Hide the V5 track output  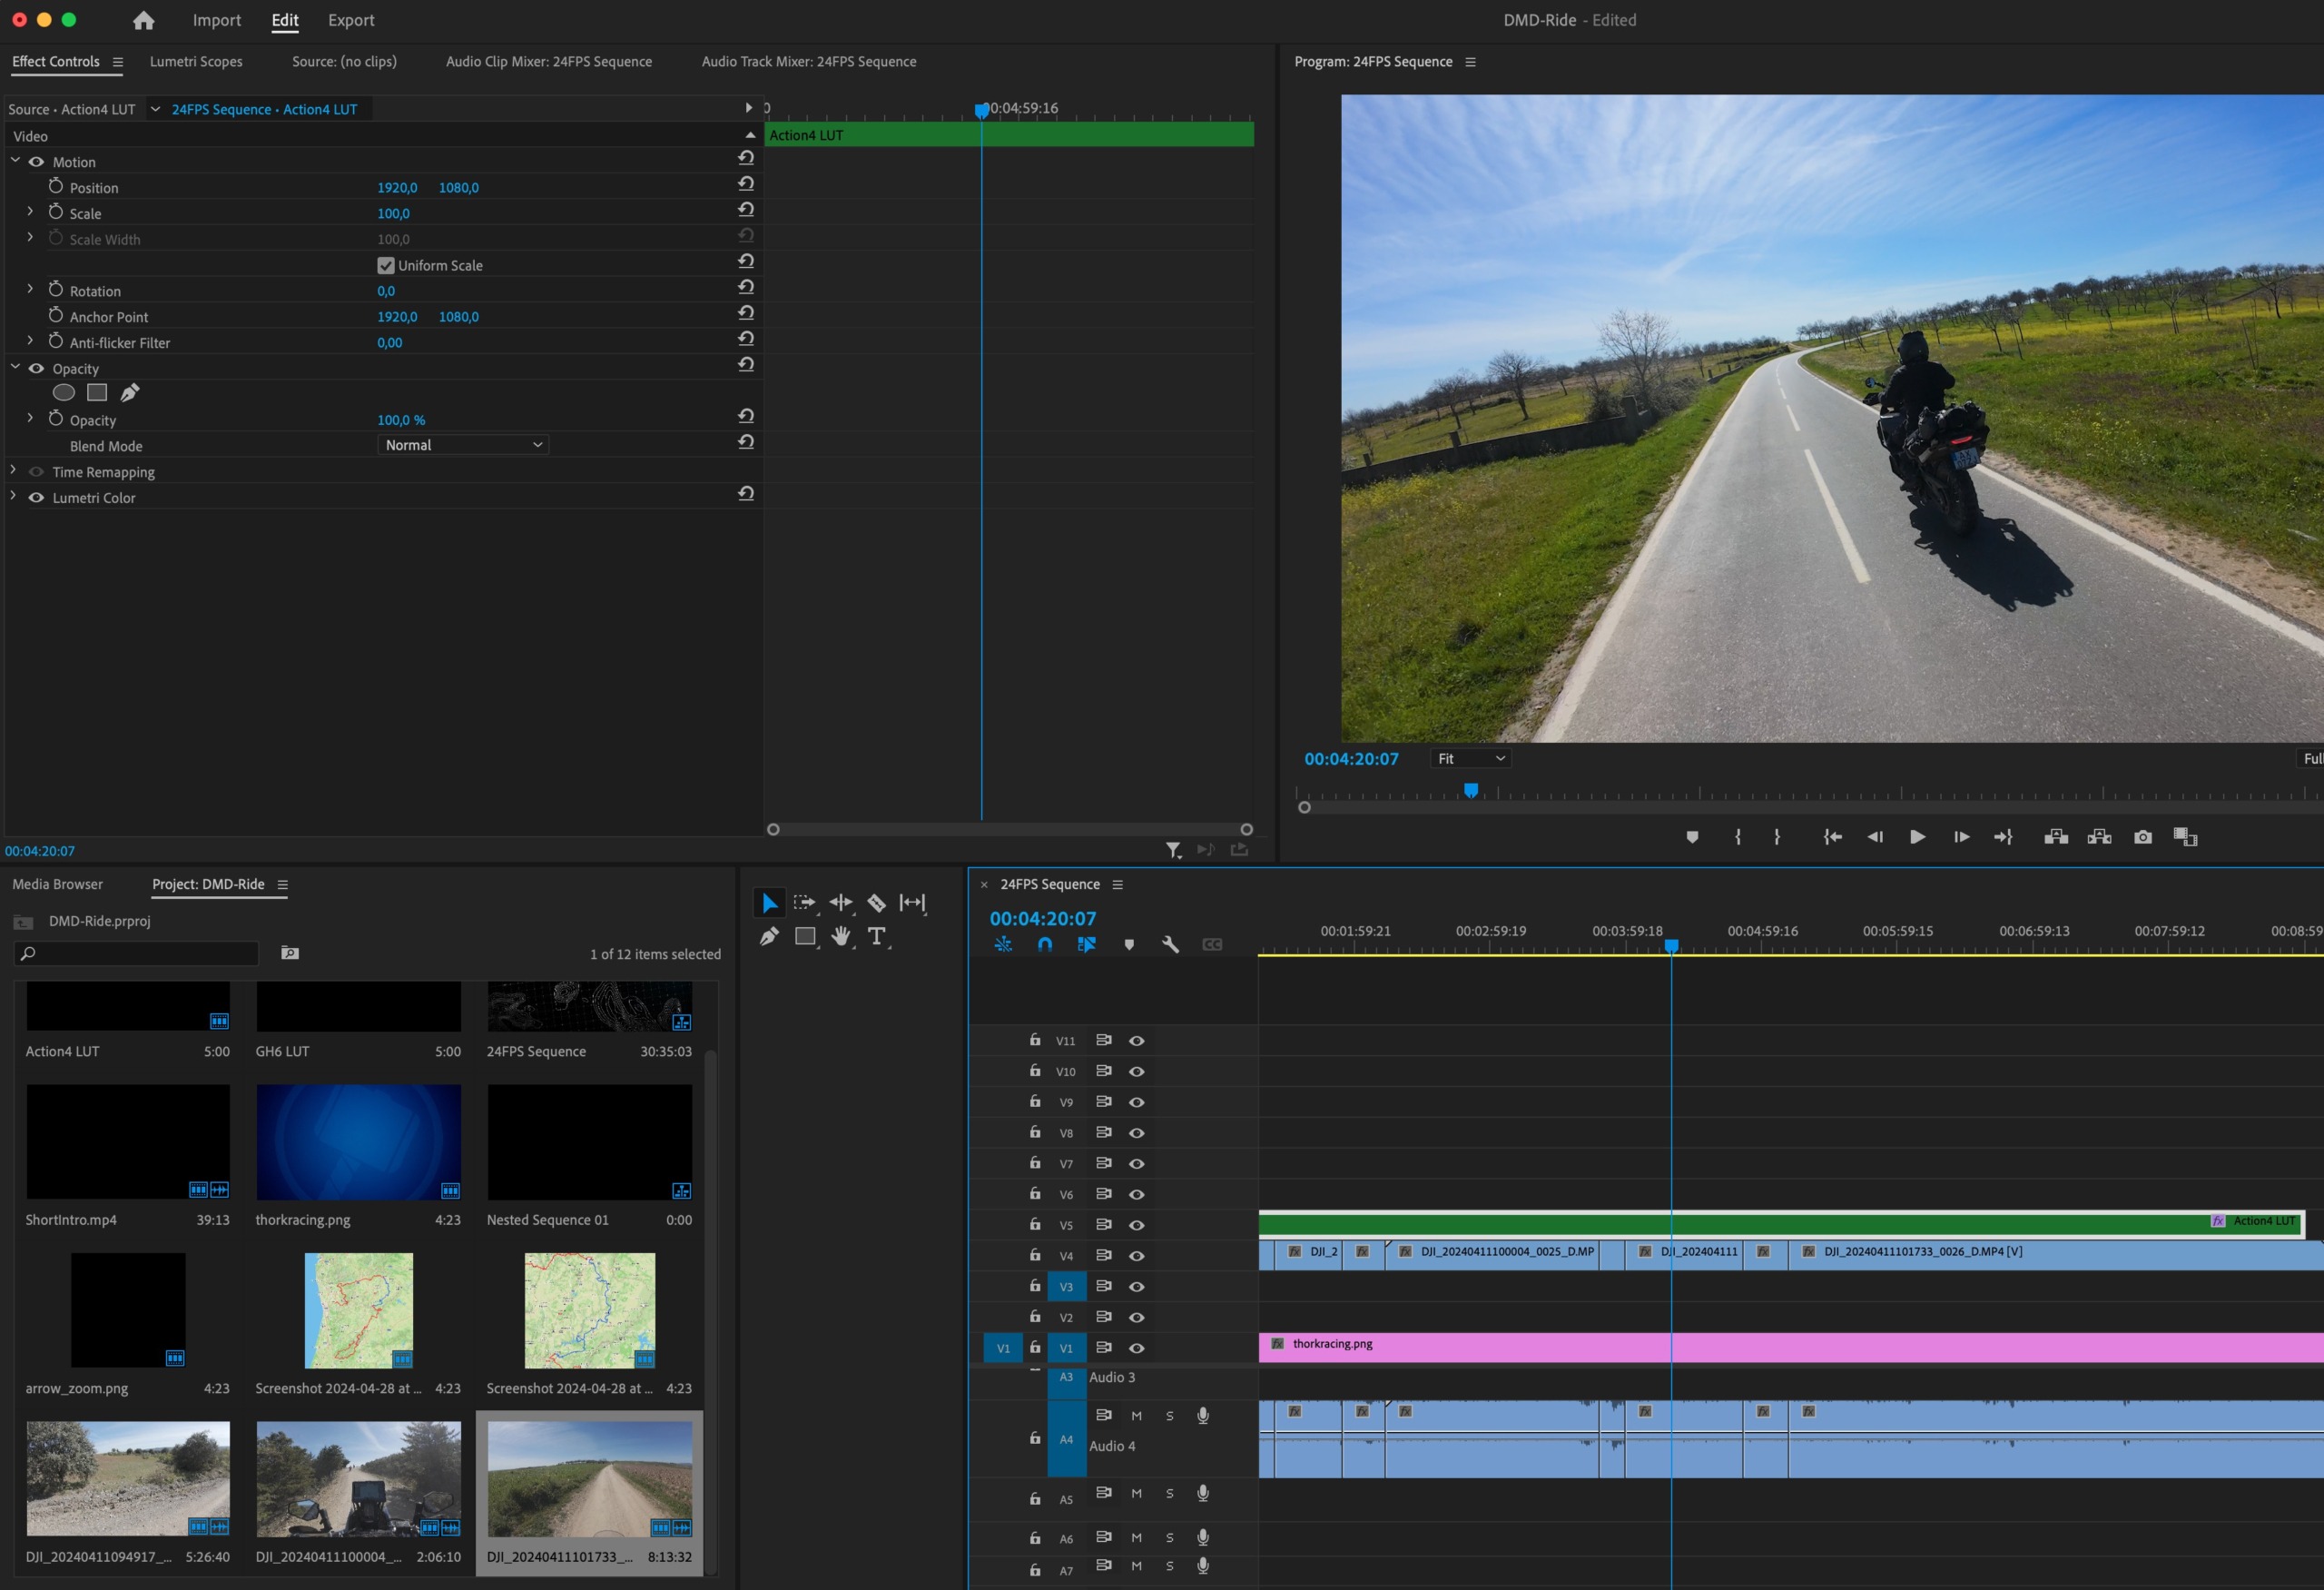[1137, 1225]
